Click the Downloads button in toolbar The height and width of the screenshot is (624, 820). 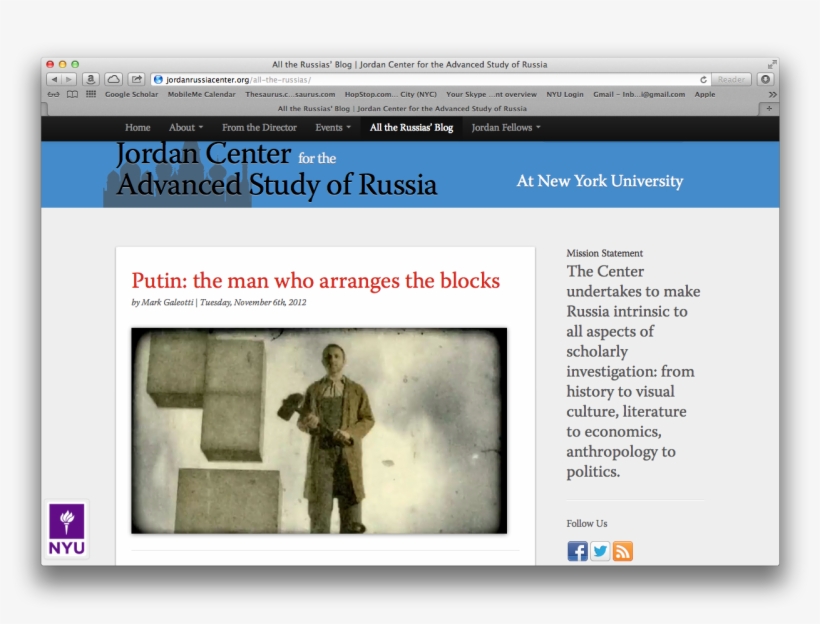[x=766, y=80]
